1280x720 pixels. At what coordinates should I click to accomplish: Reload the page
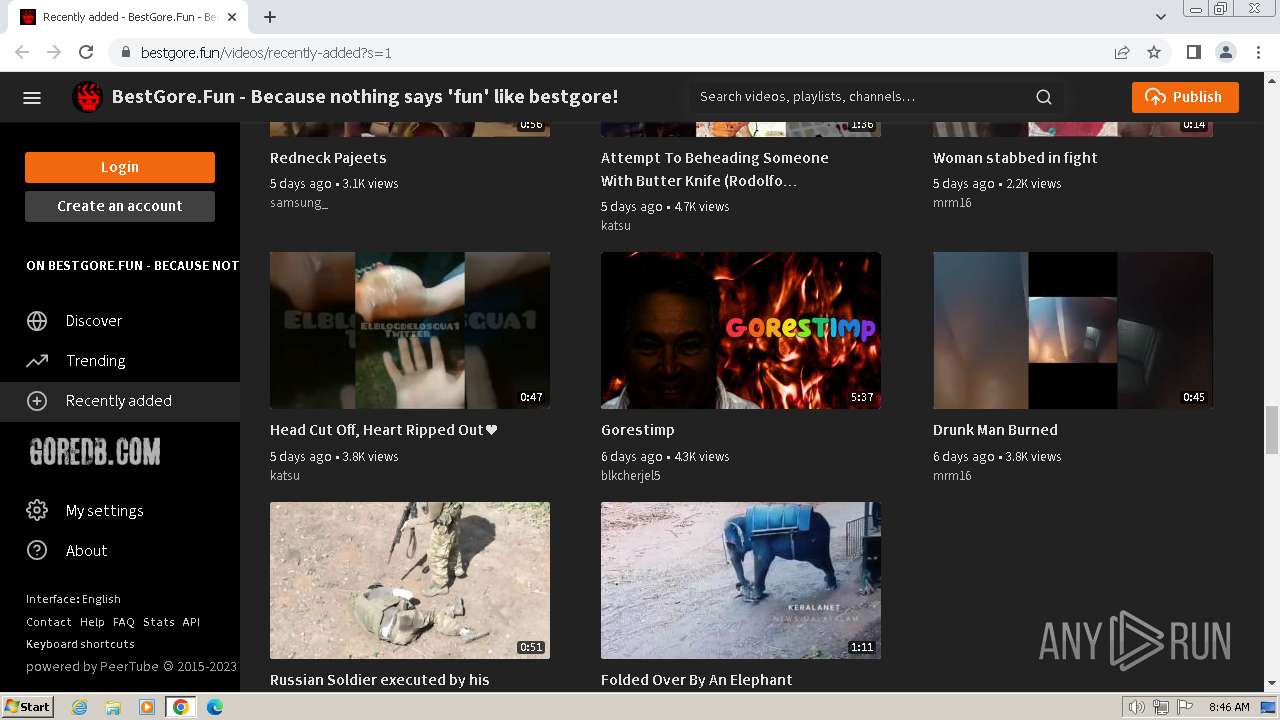86,52
